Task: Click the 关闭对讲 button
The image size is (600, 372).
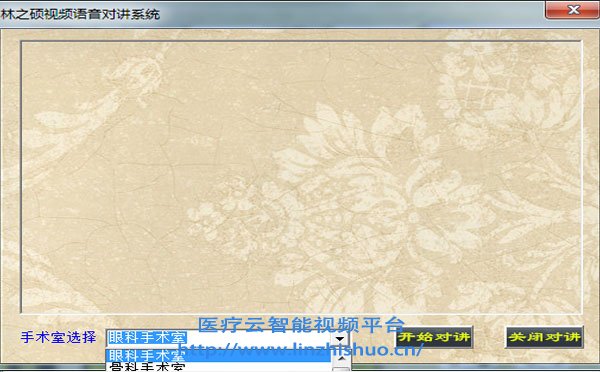Action: coord(545,337)
